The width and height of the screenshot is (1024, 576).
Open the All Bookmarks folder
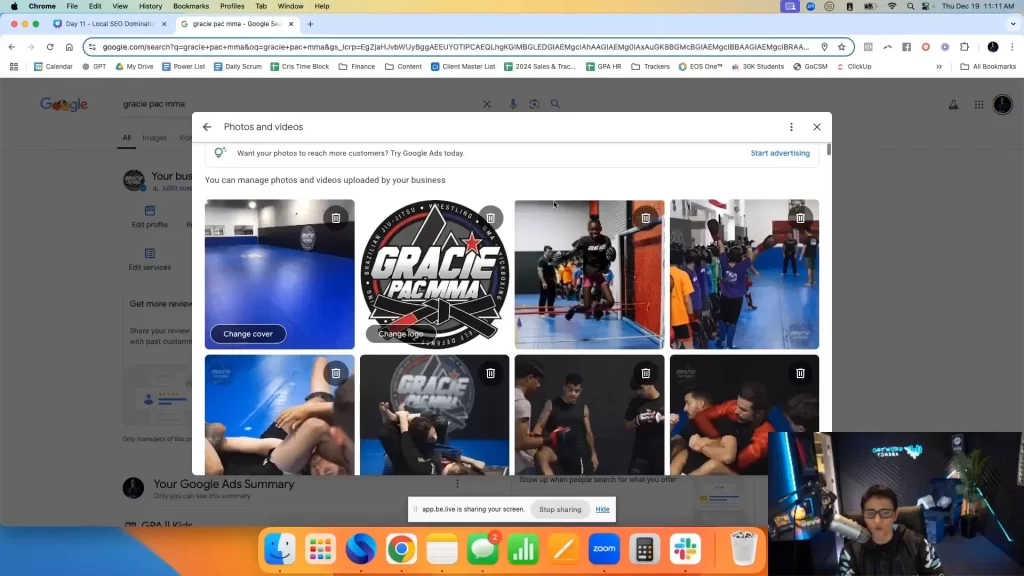(x=985, y=67)
